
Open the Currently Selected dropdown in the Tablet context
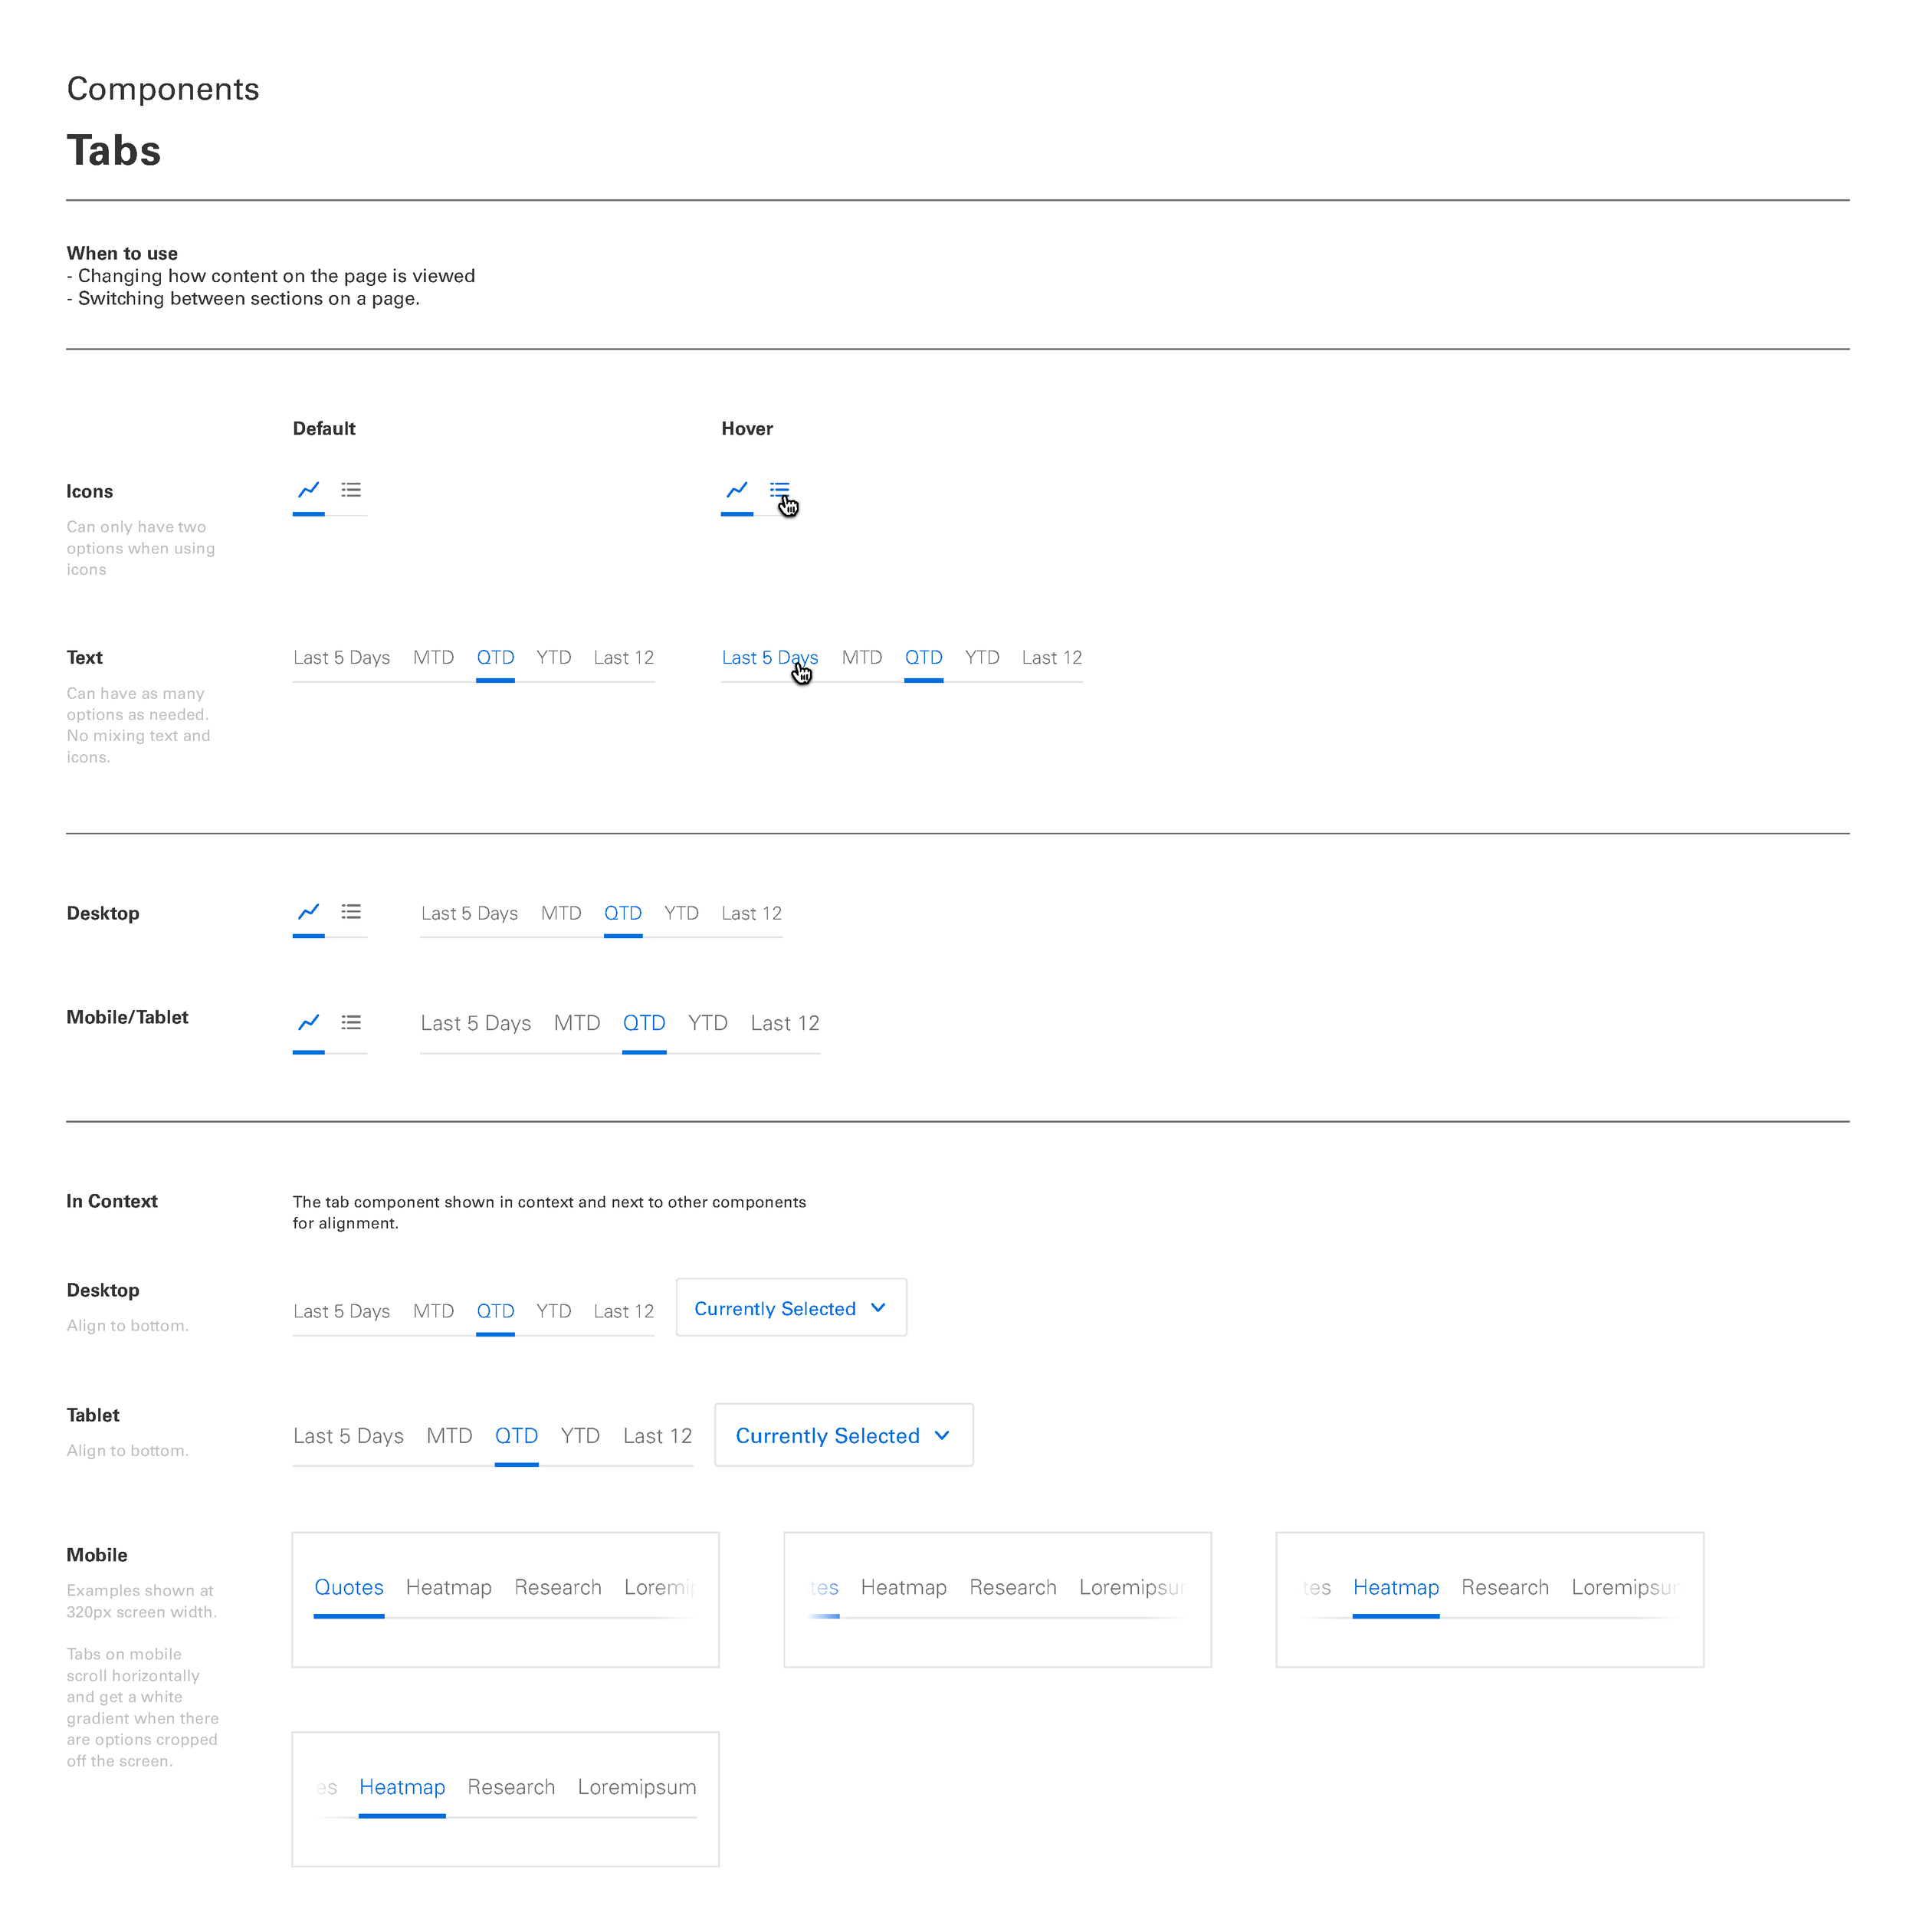(x=842, y=1435)
